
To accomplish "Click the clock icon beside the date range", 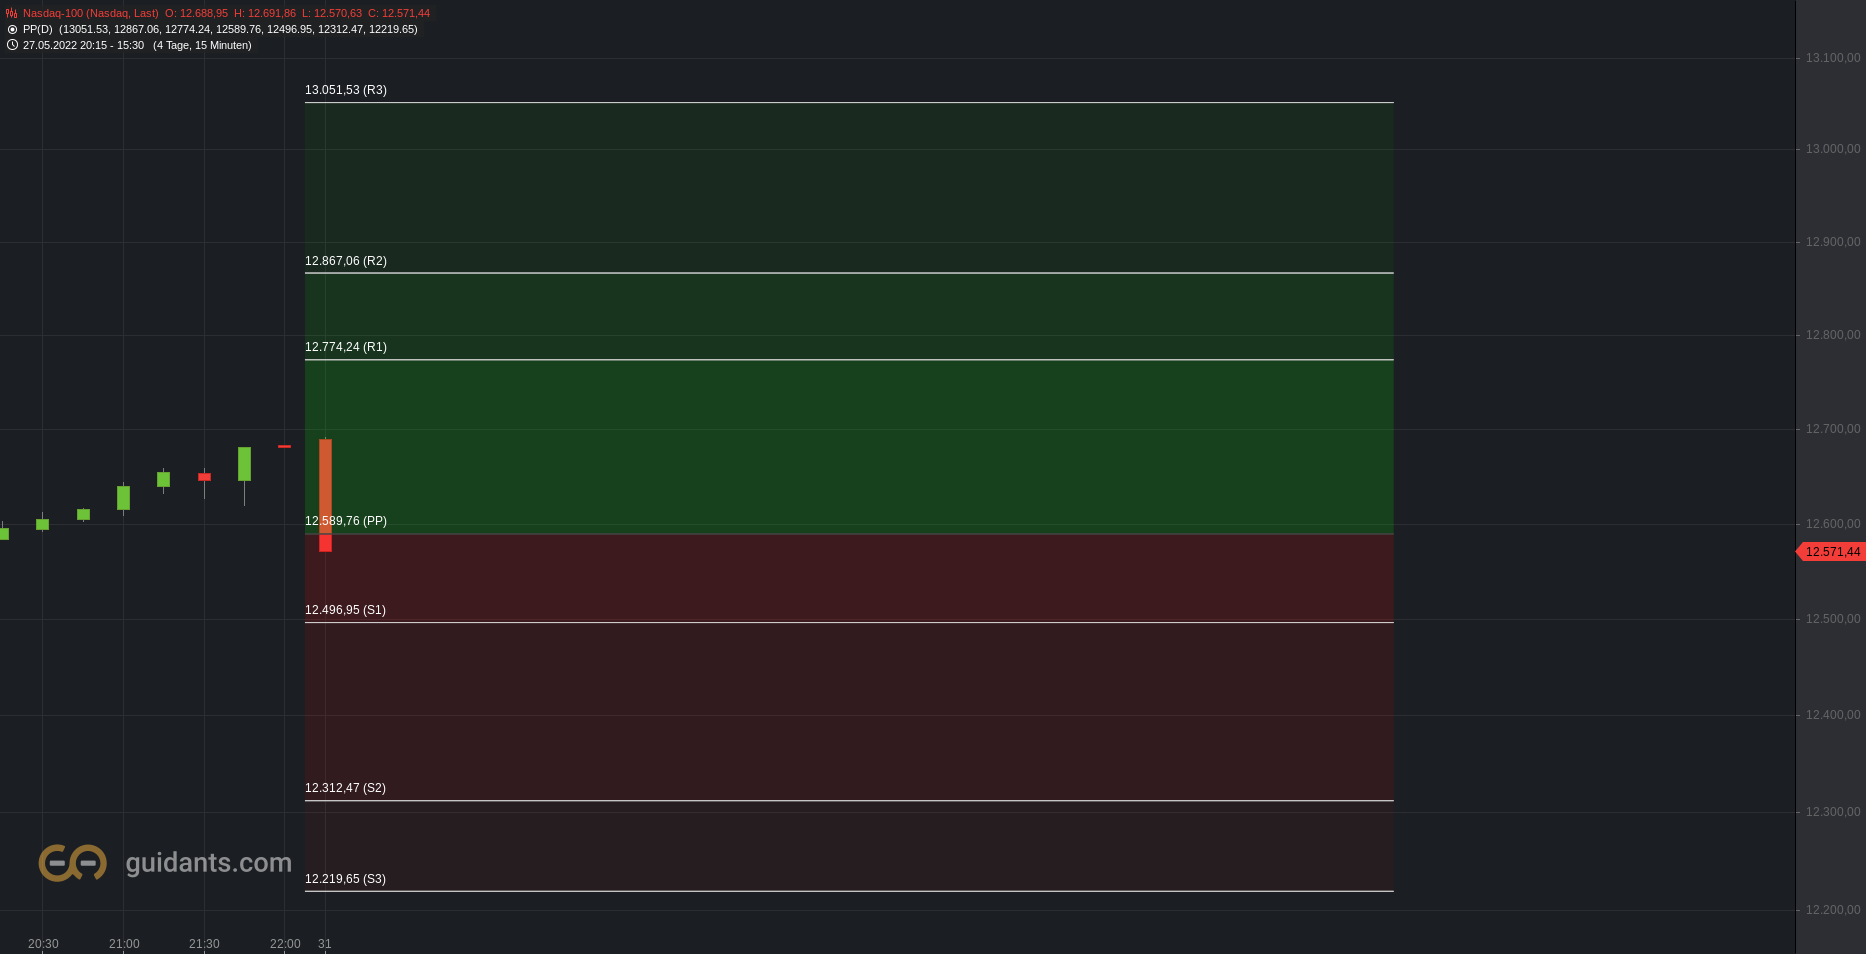I will pos(12,45).
